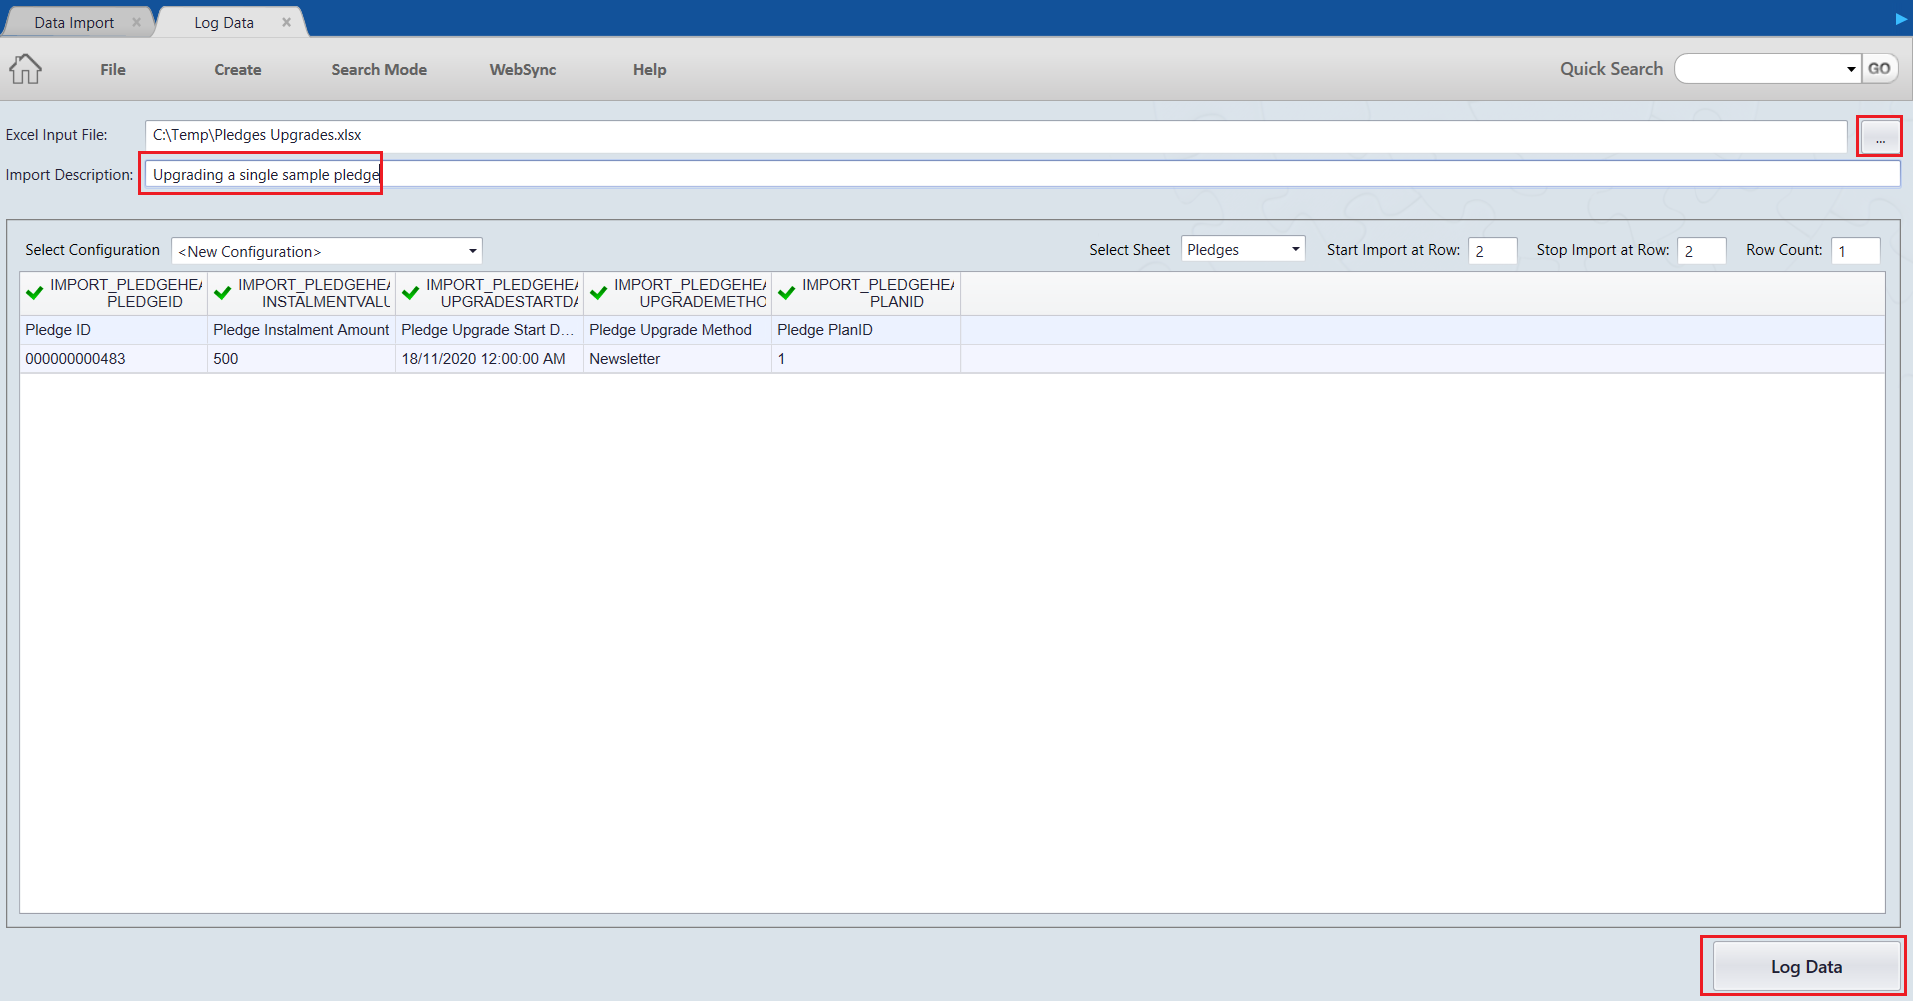Click the Pledge Upgrade Method cell
The image size is (1913, 1001).
coord(677,330)
